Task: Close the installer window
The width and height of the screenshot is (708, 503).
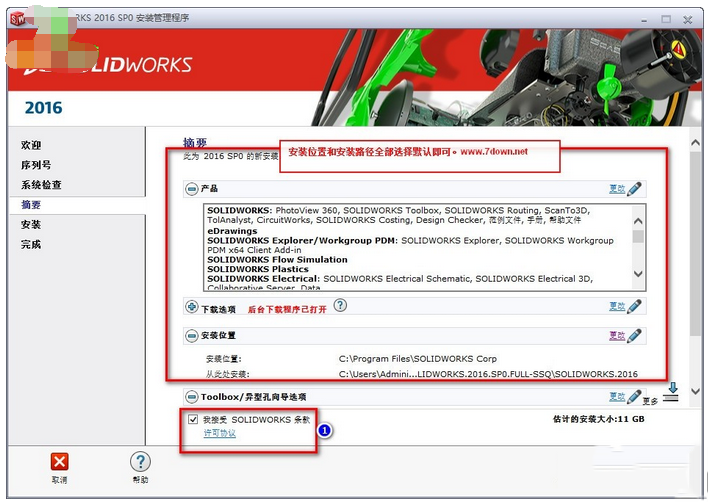Action: (688, 19)
